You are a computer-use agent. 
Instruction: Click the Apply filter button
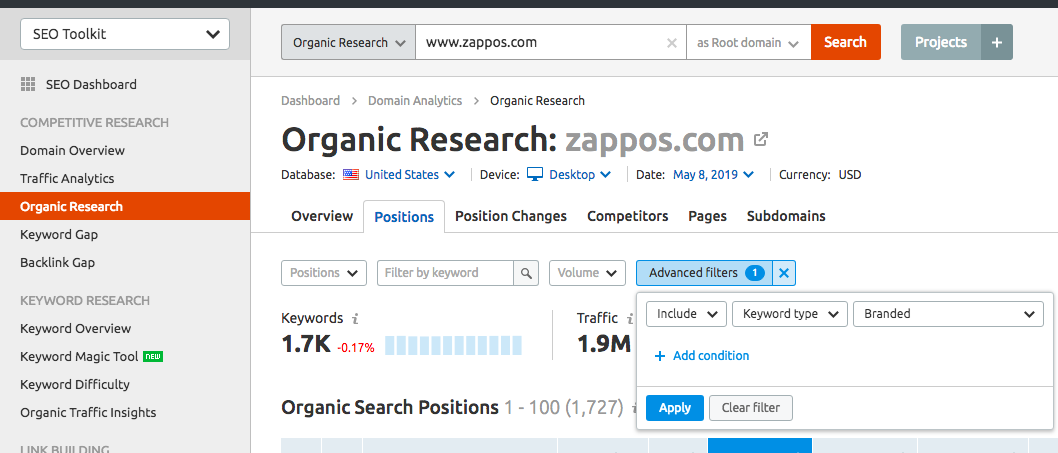[x=675, y=408]
